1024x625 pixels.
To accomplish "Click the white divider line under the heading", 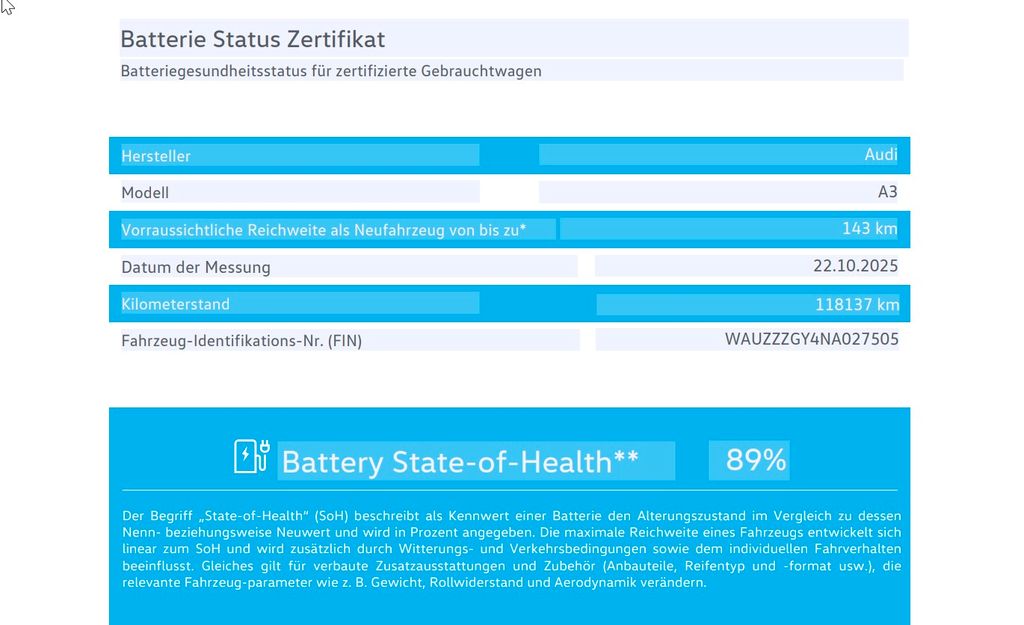I will pos(510,490).
